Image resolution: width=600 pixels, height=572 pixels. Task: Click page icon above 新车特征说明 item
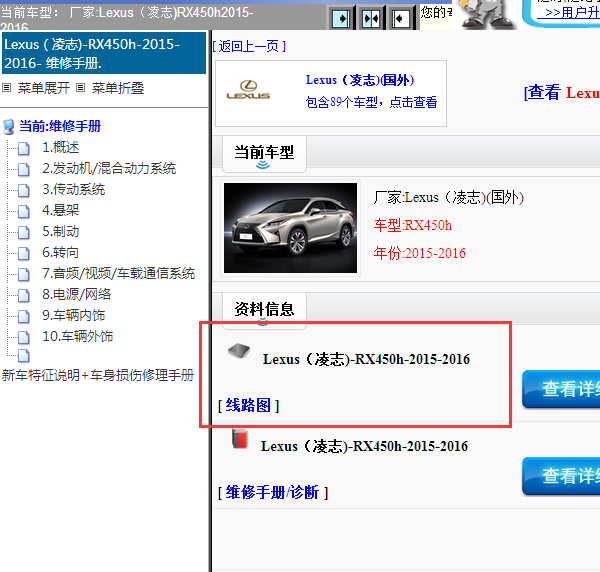click(x=24, y=355)
